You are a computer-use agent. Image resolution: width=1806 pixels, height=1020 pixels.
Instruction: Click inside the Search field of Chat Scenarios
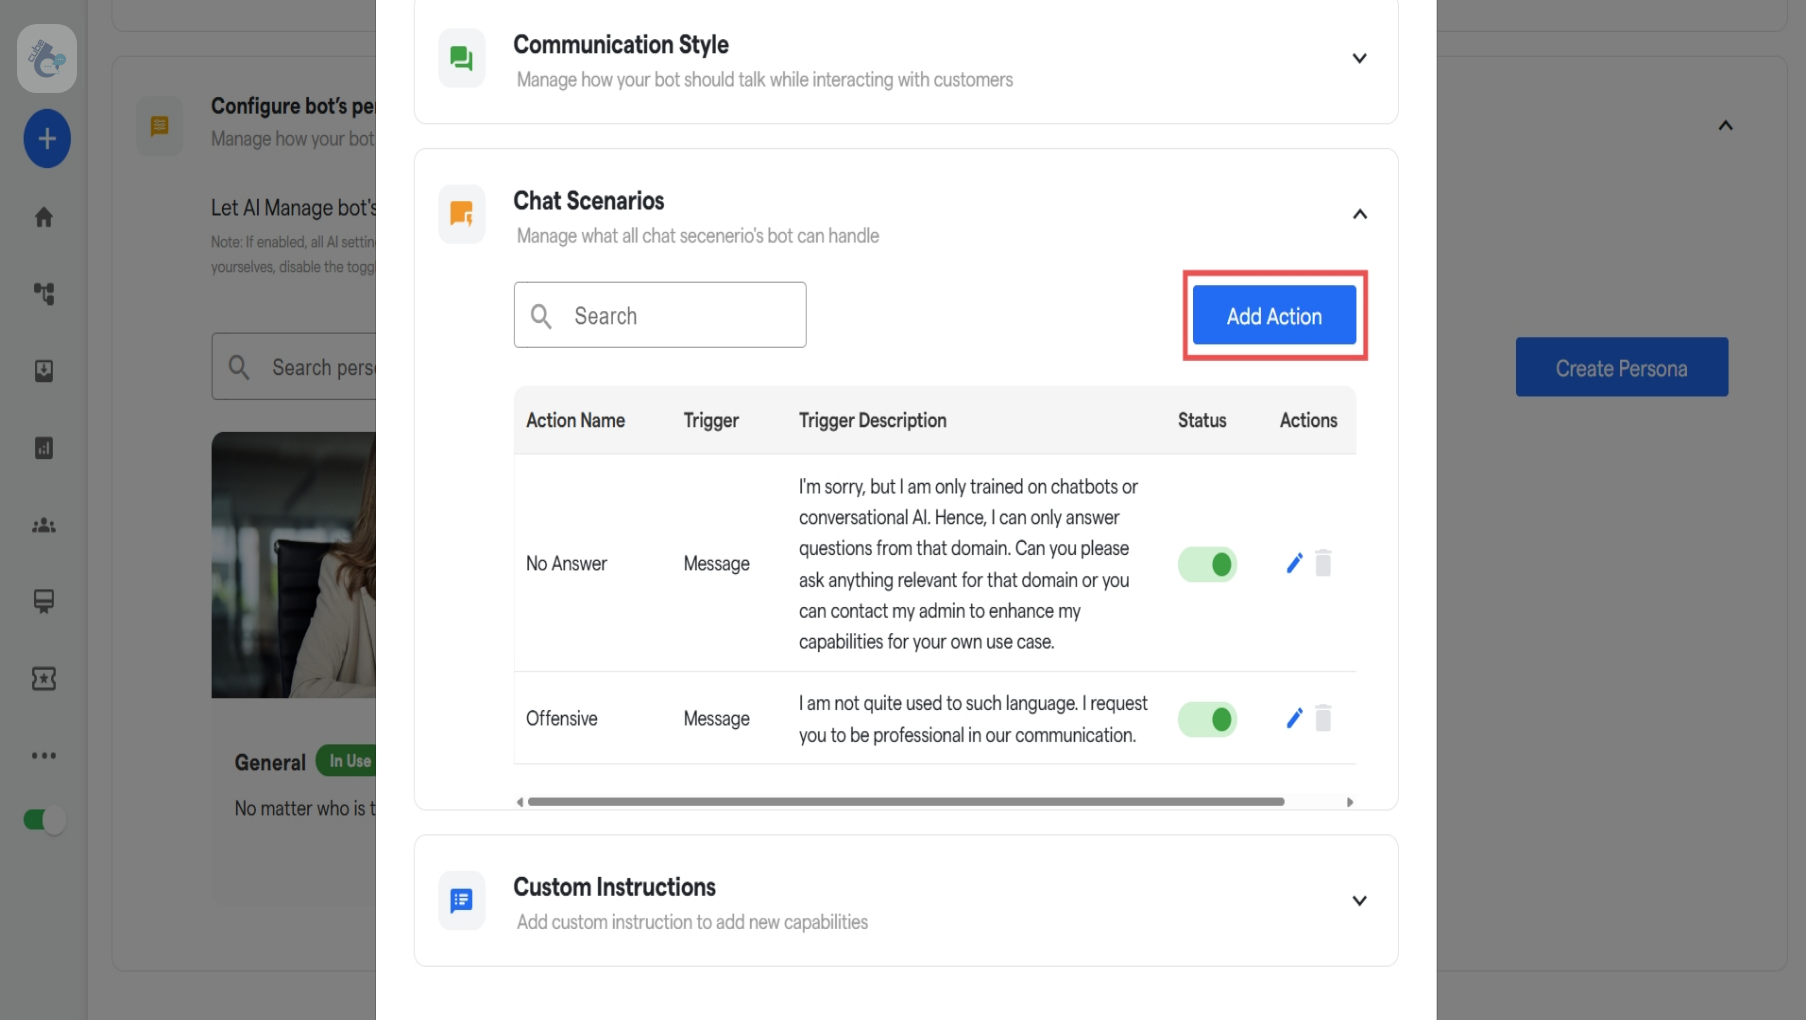point(660,315)
